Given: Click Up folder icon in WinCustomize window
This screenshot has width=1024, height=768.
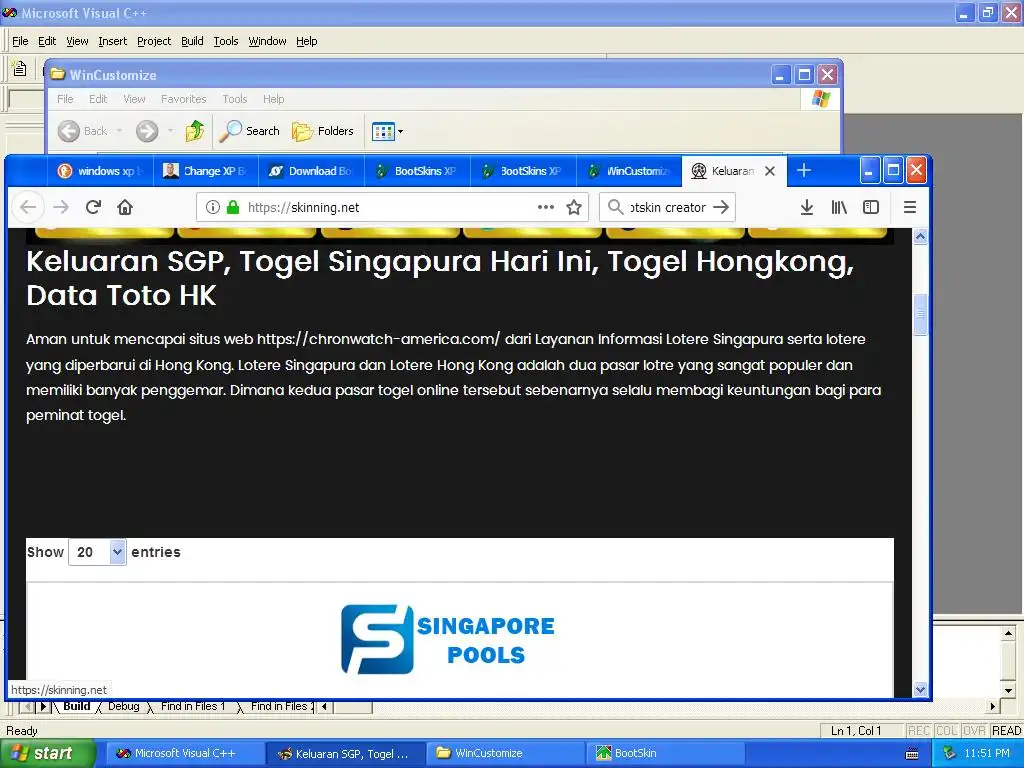Looking at the screenshot, I should tap(195, 131).
